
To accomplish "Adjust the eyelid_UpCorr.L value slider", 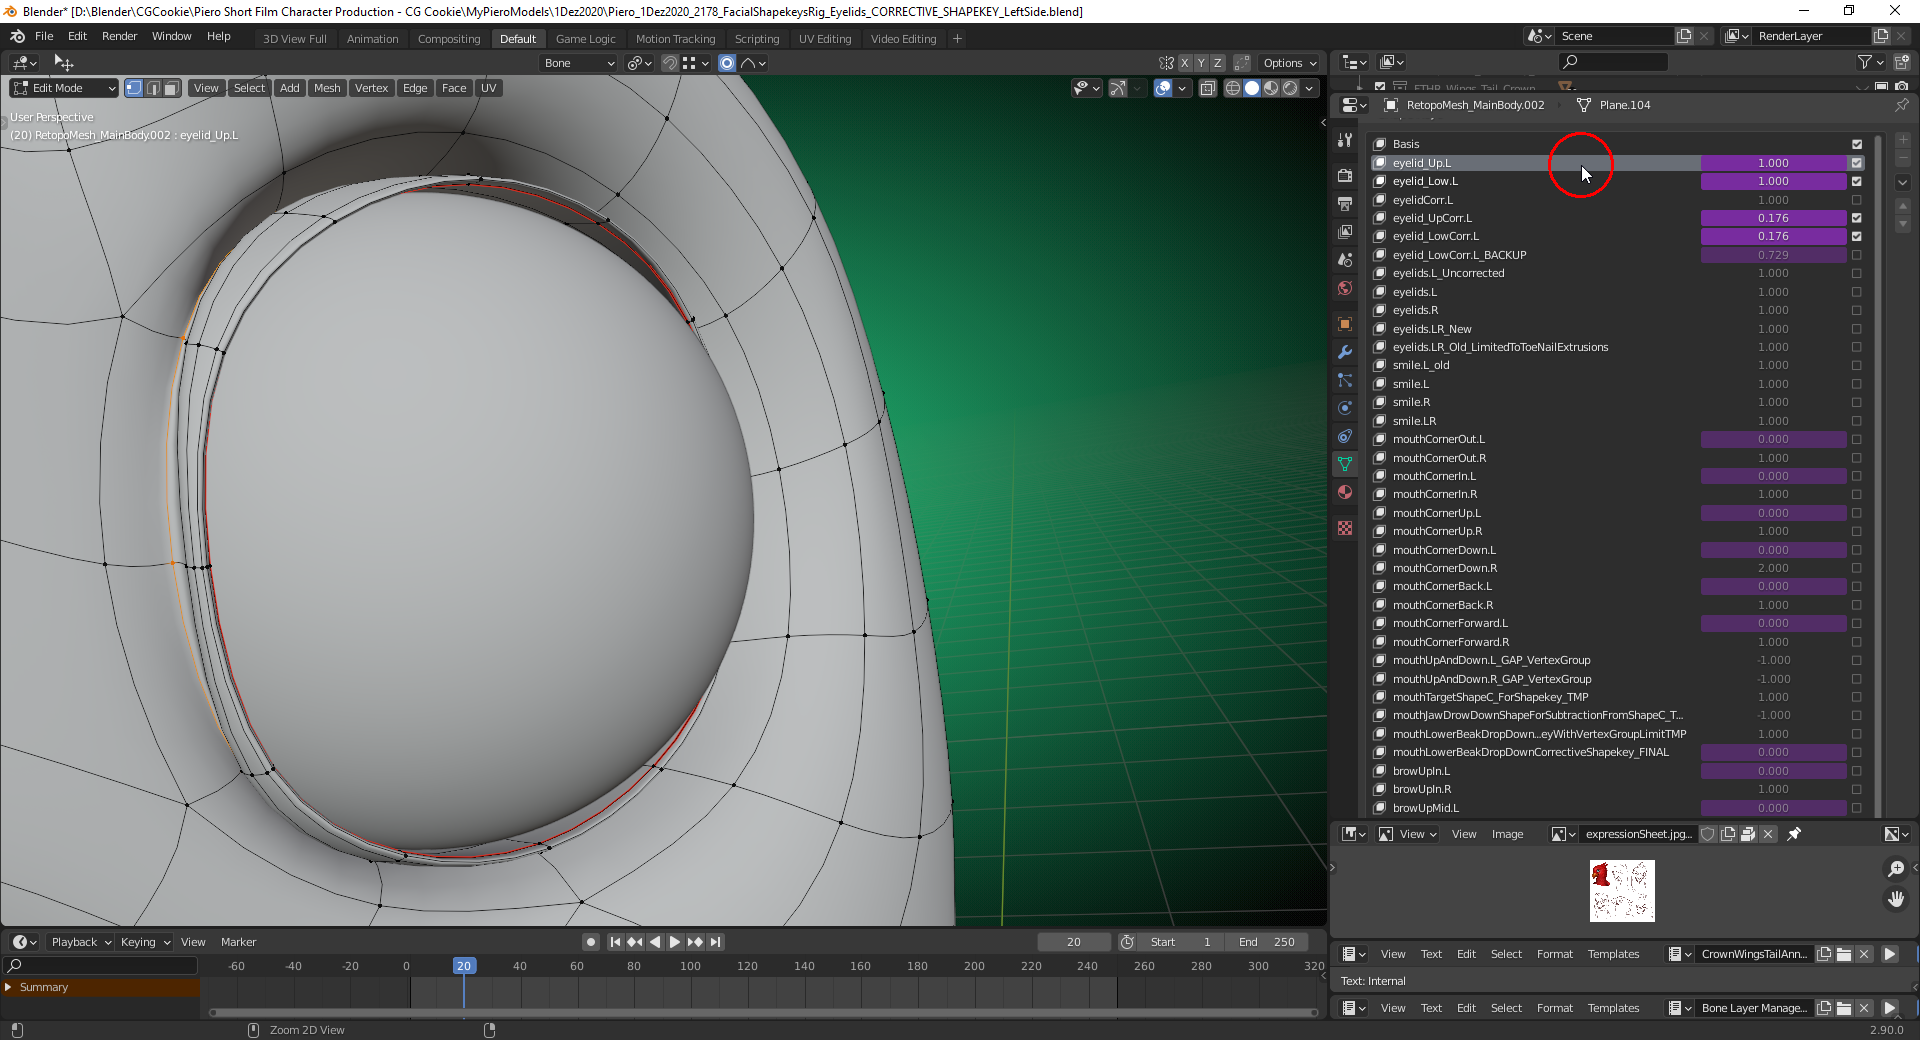I will click(x=1773, y=217).
